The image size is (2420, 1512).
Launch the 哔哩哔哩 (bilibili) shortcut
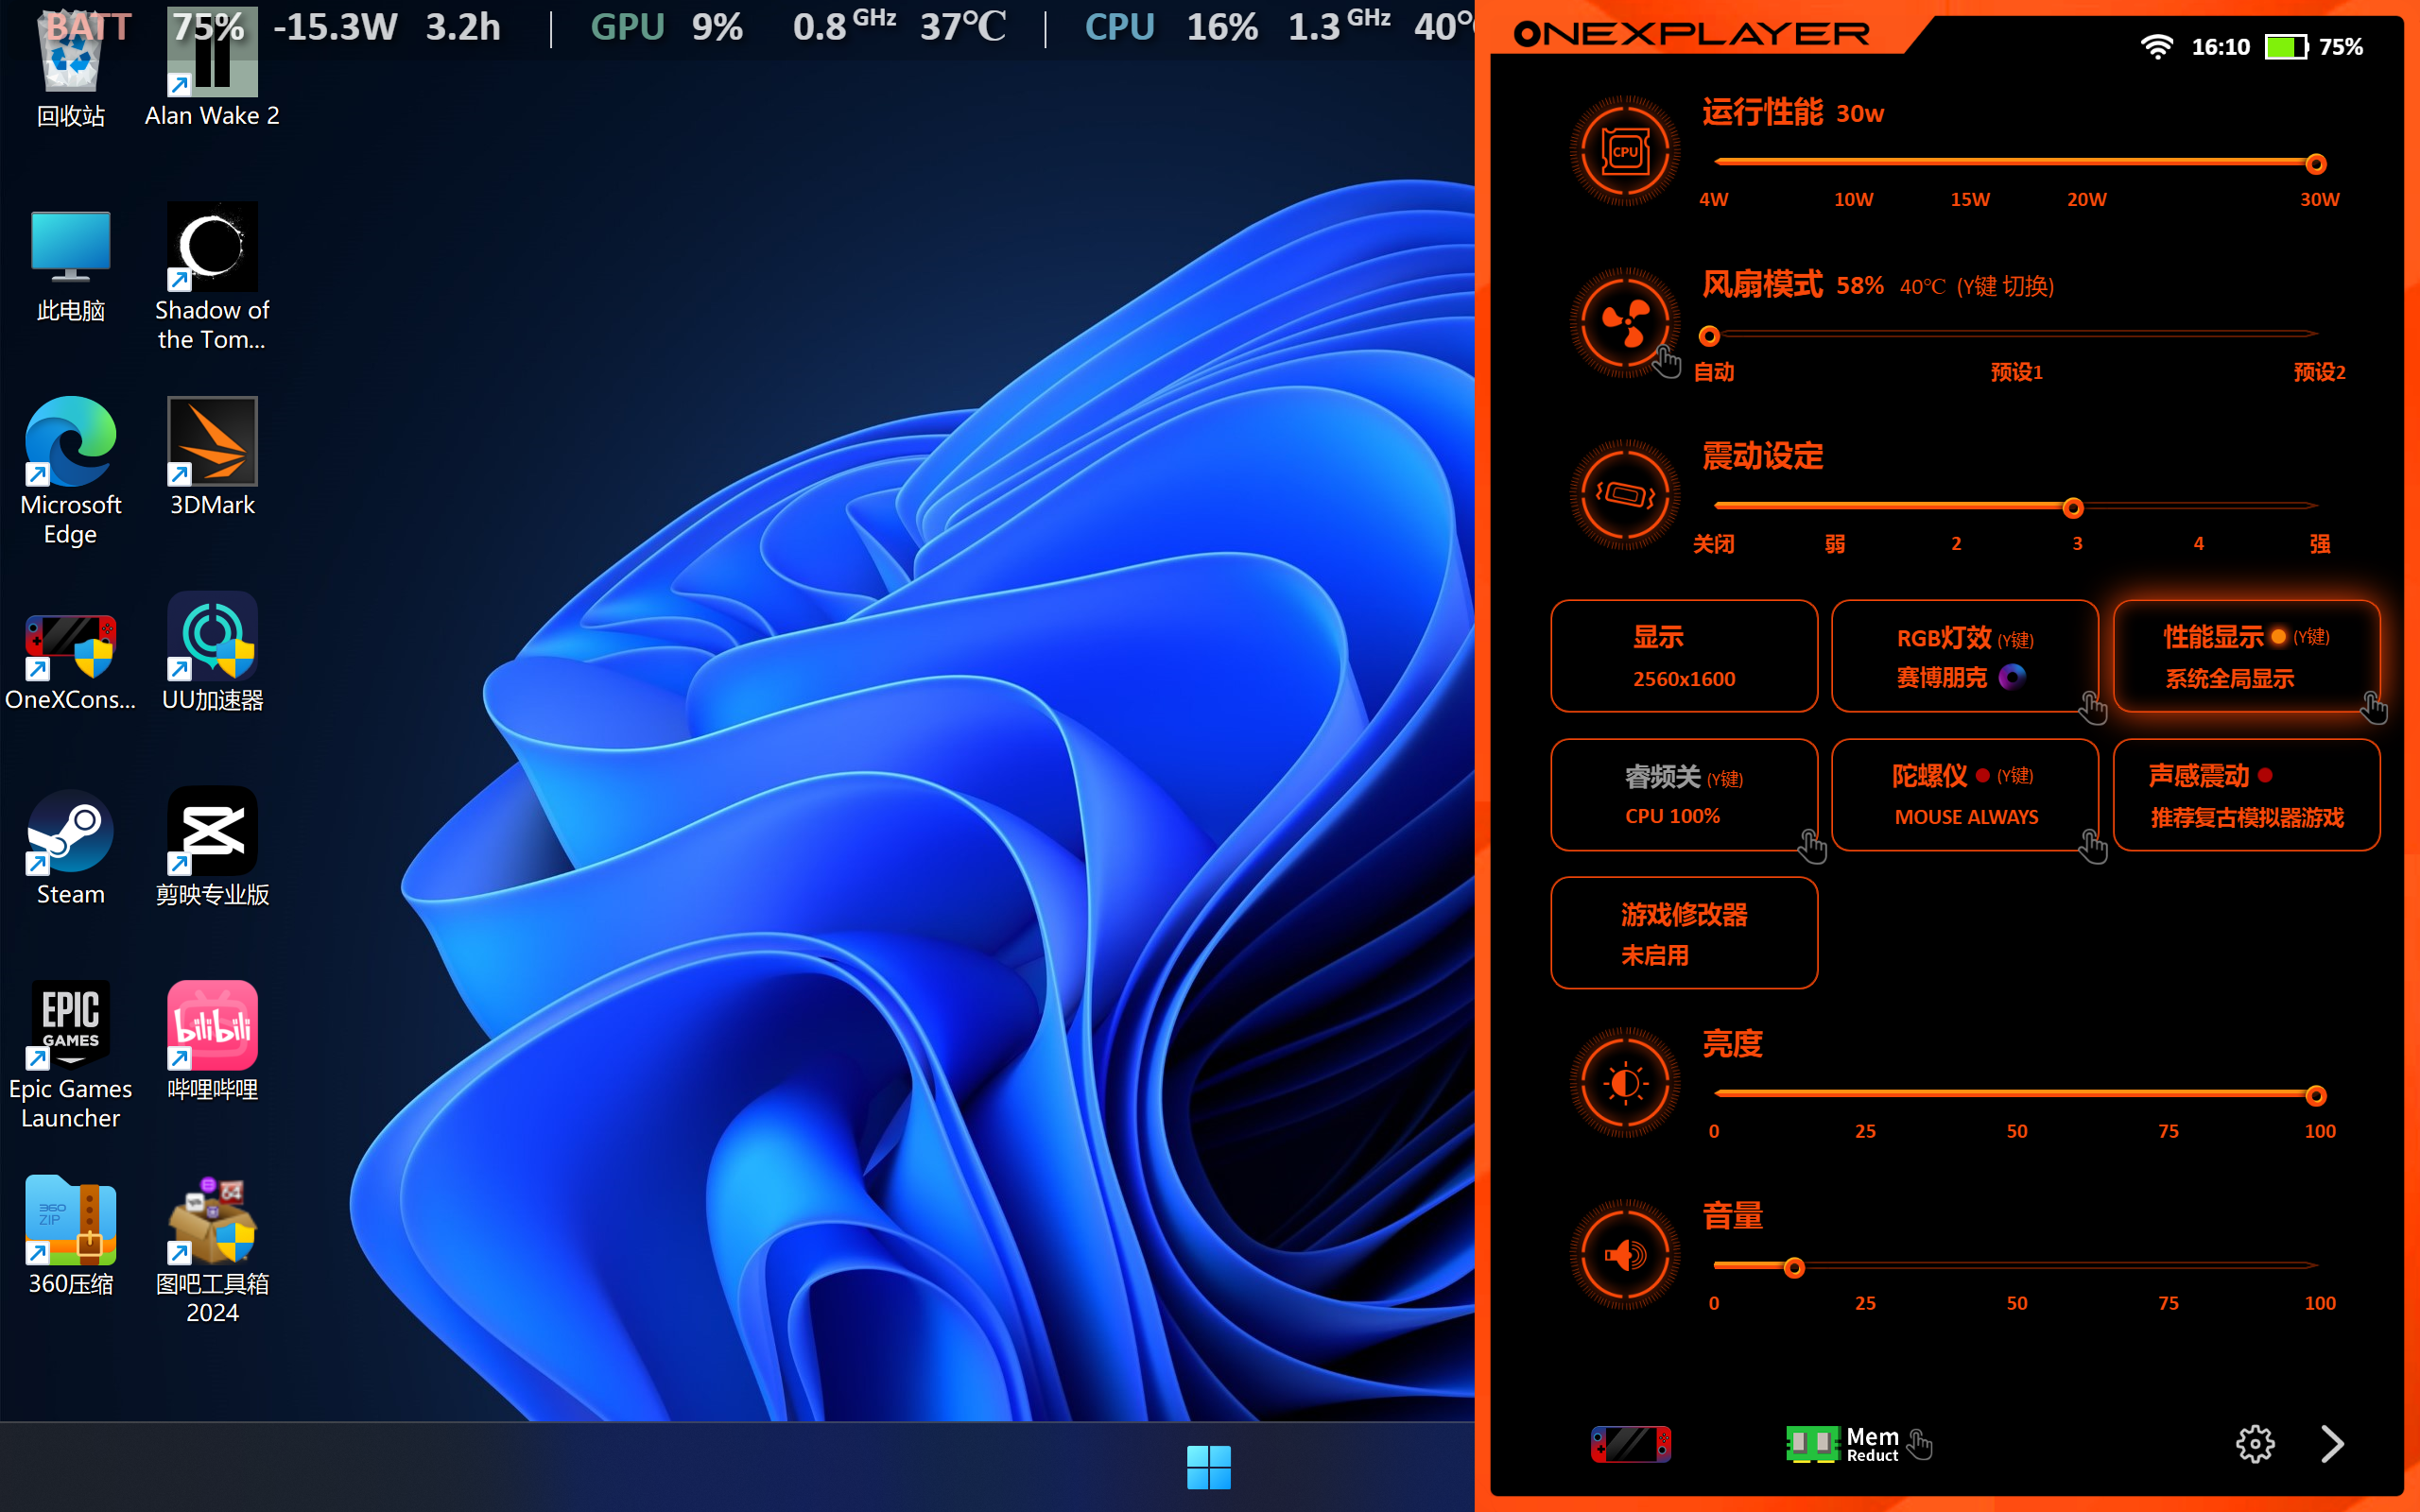212,1042
